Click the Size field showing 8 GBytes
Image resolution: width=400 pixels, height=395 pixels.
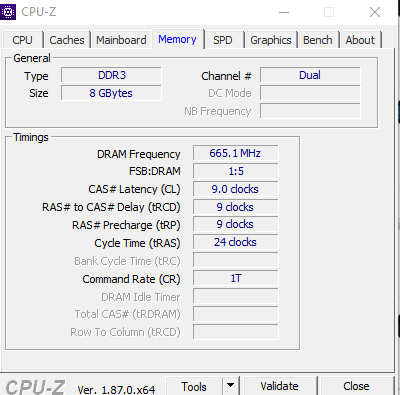(x=111, y=93)
